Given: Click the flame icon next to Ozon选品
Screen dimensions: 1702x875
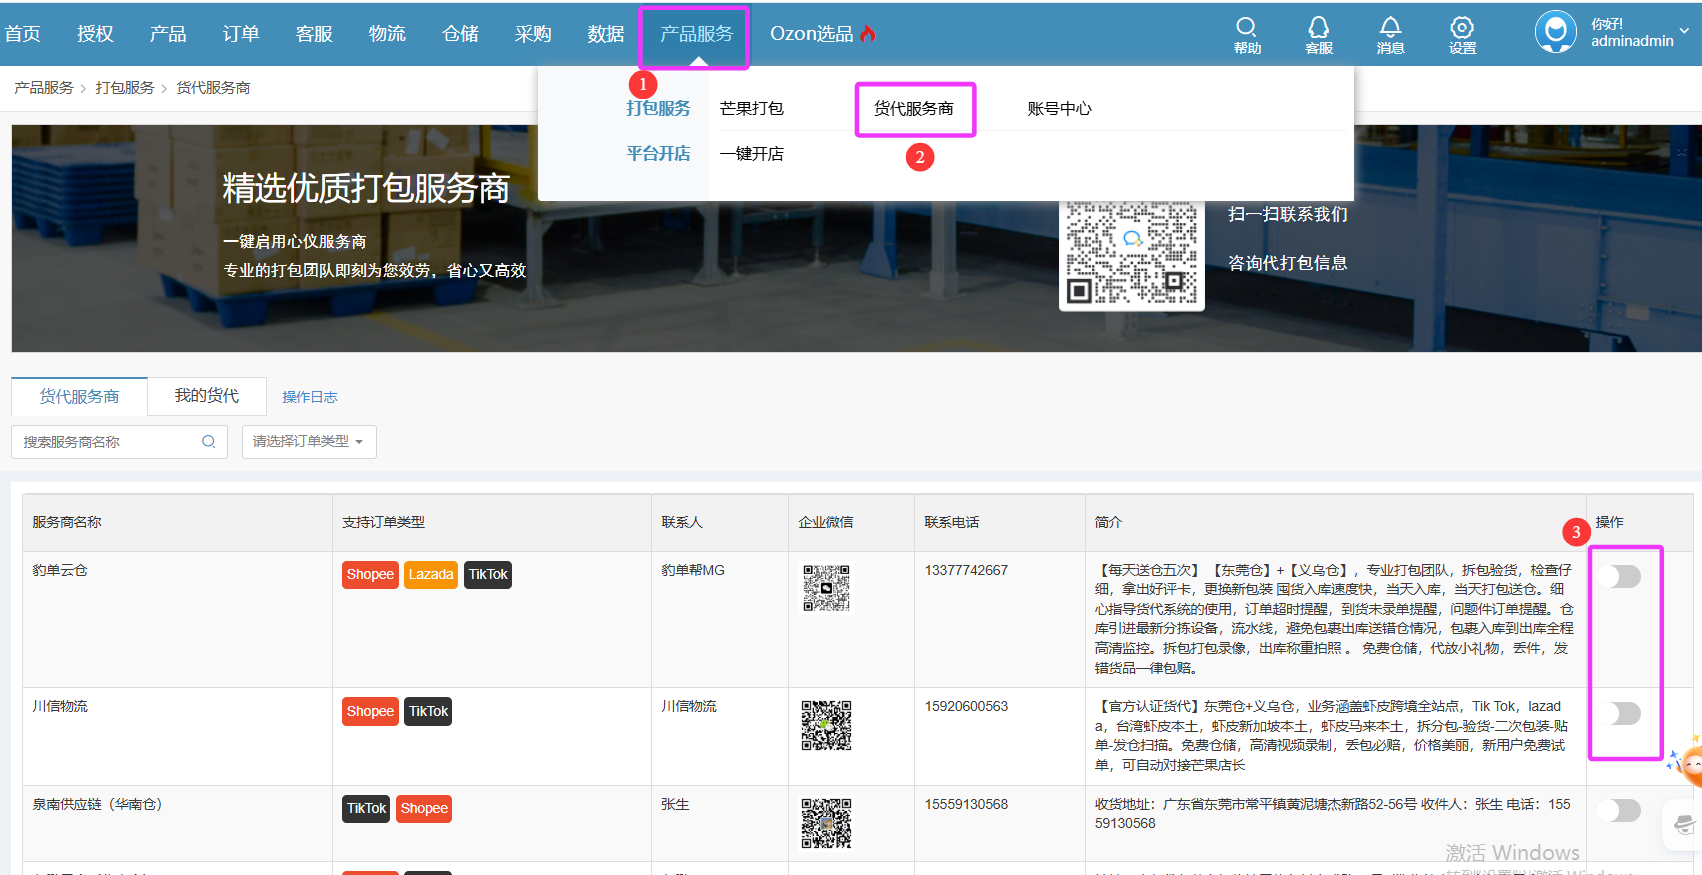Looking at the screenshot, I should tap(868, 33).
